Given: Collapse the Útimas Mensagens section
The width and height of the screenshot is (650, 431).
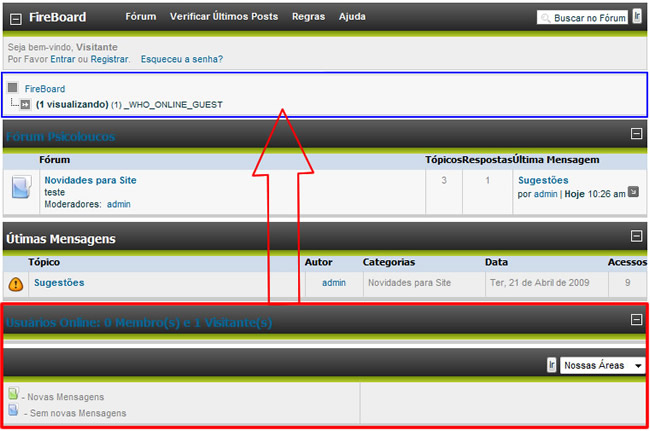Looking at the screenshot, I should (636, 236).
